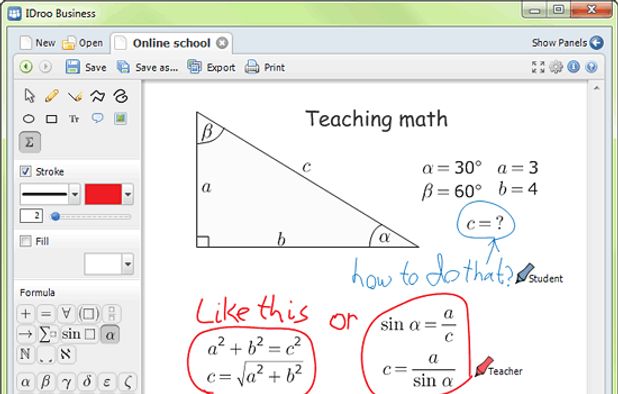Insert the beta symbol
Viewport: 618px width, 394px height.
coord(46,381)
